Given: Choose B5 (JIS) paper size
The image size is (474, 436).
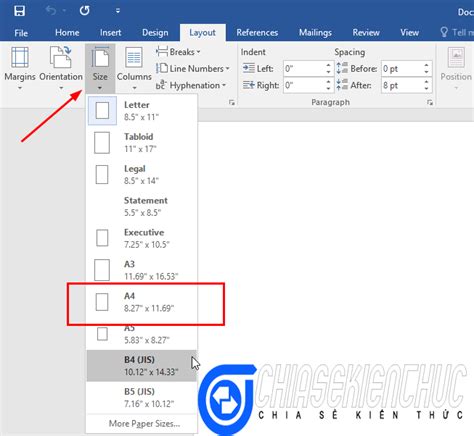Looking at the screenshot, I should tap(142, 398).
